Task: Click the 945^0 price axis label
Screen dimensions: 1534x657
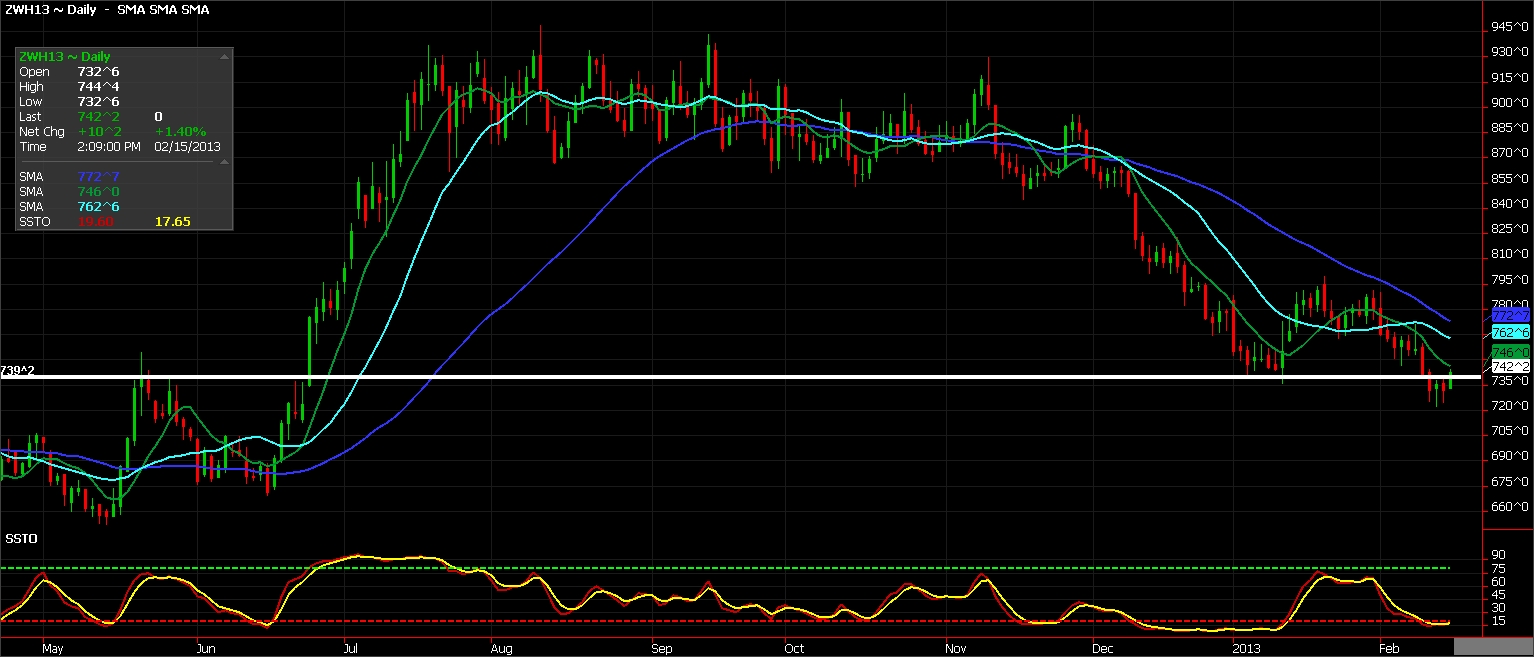Action: (x=1510, y=27)
